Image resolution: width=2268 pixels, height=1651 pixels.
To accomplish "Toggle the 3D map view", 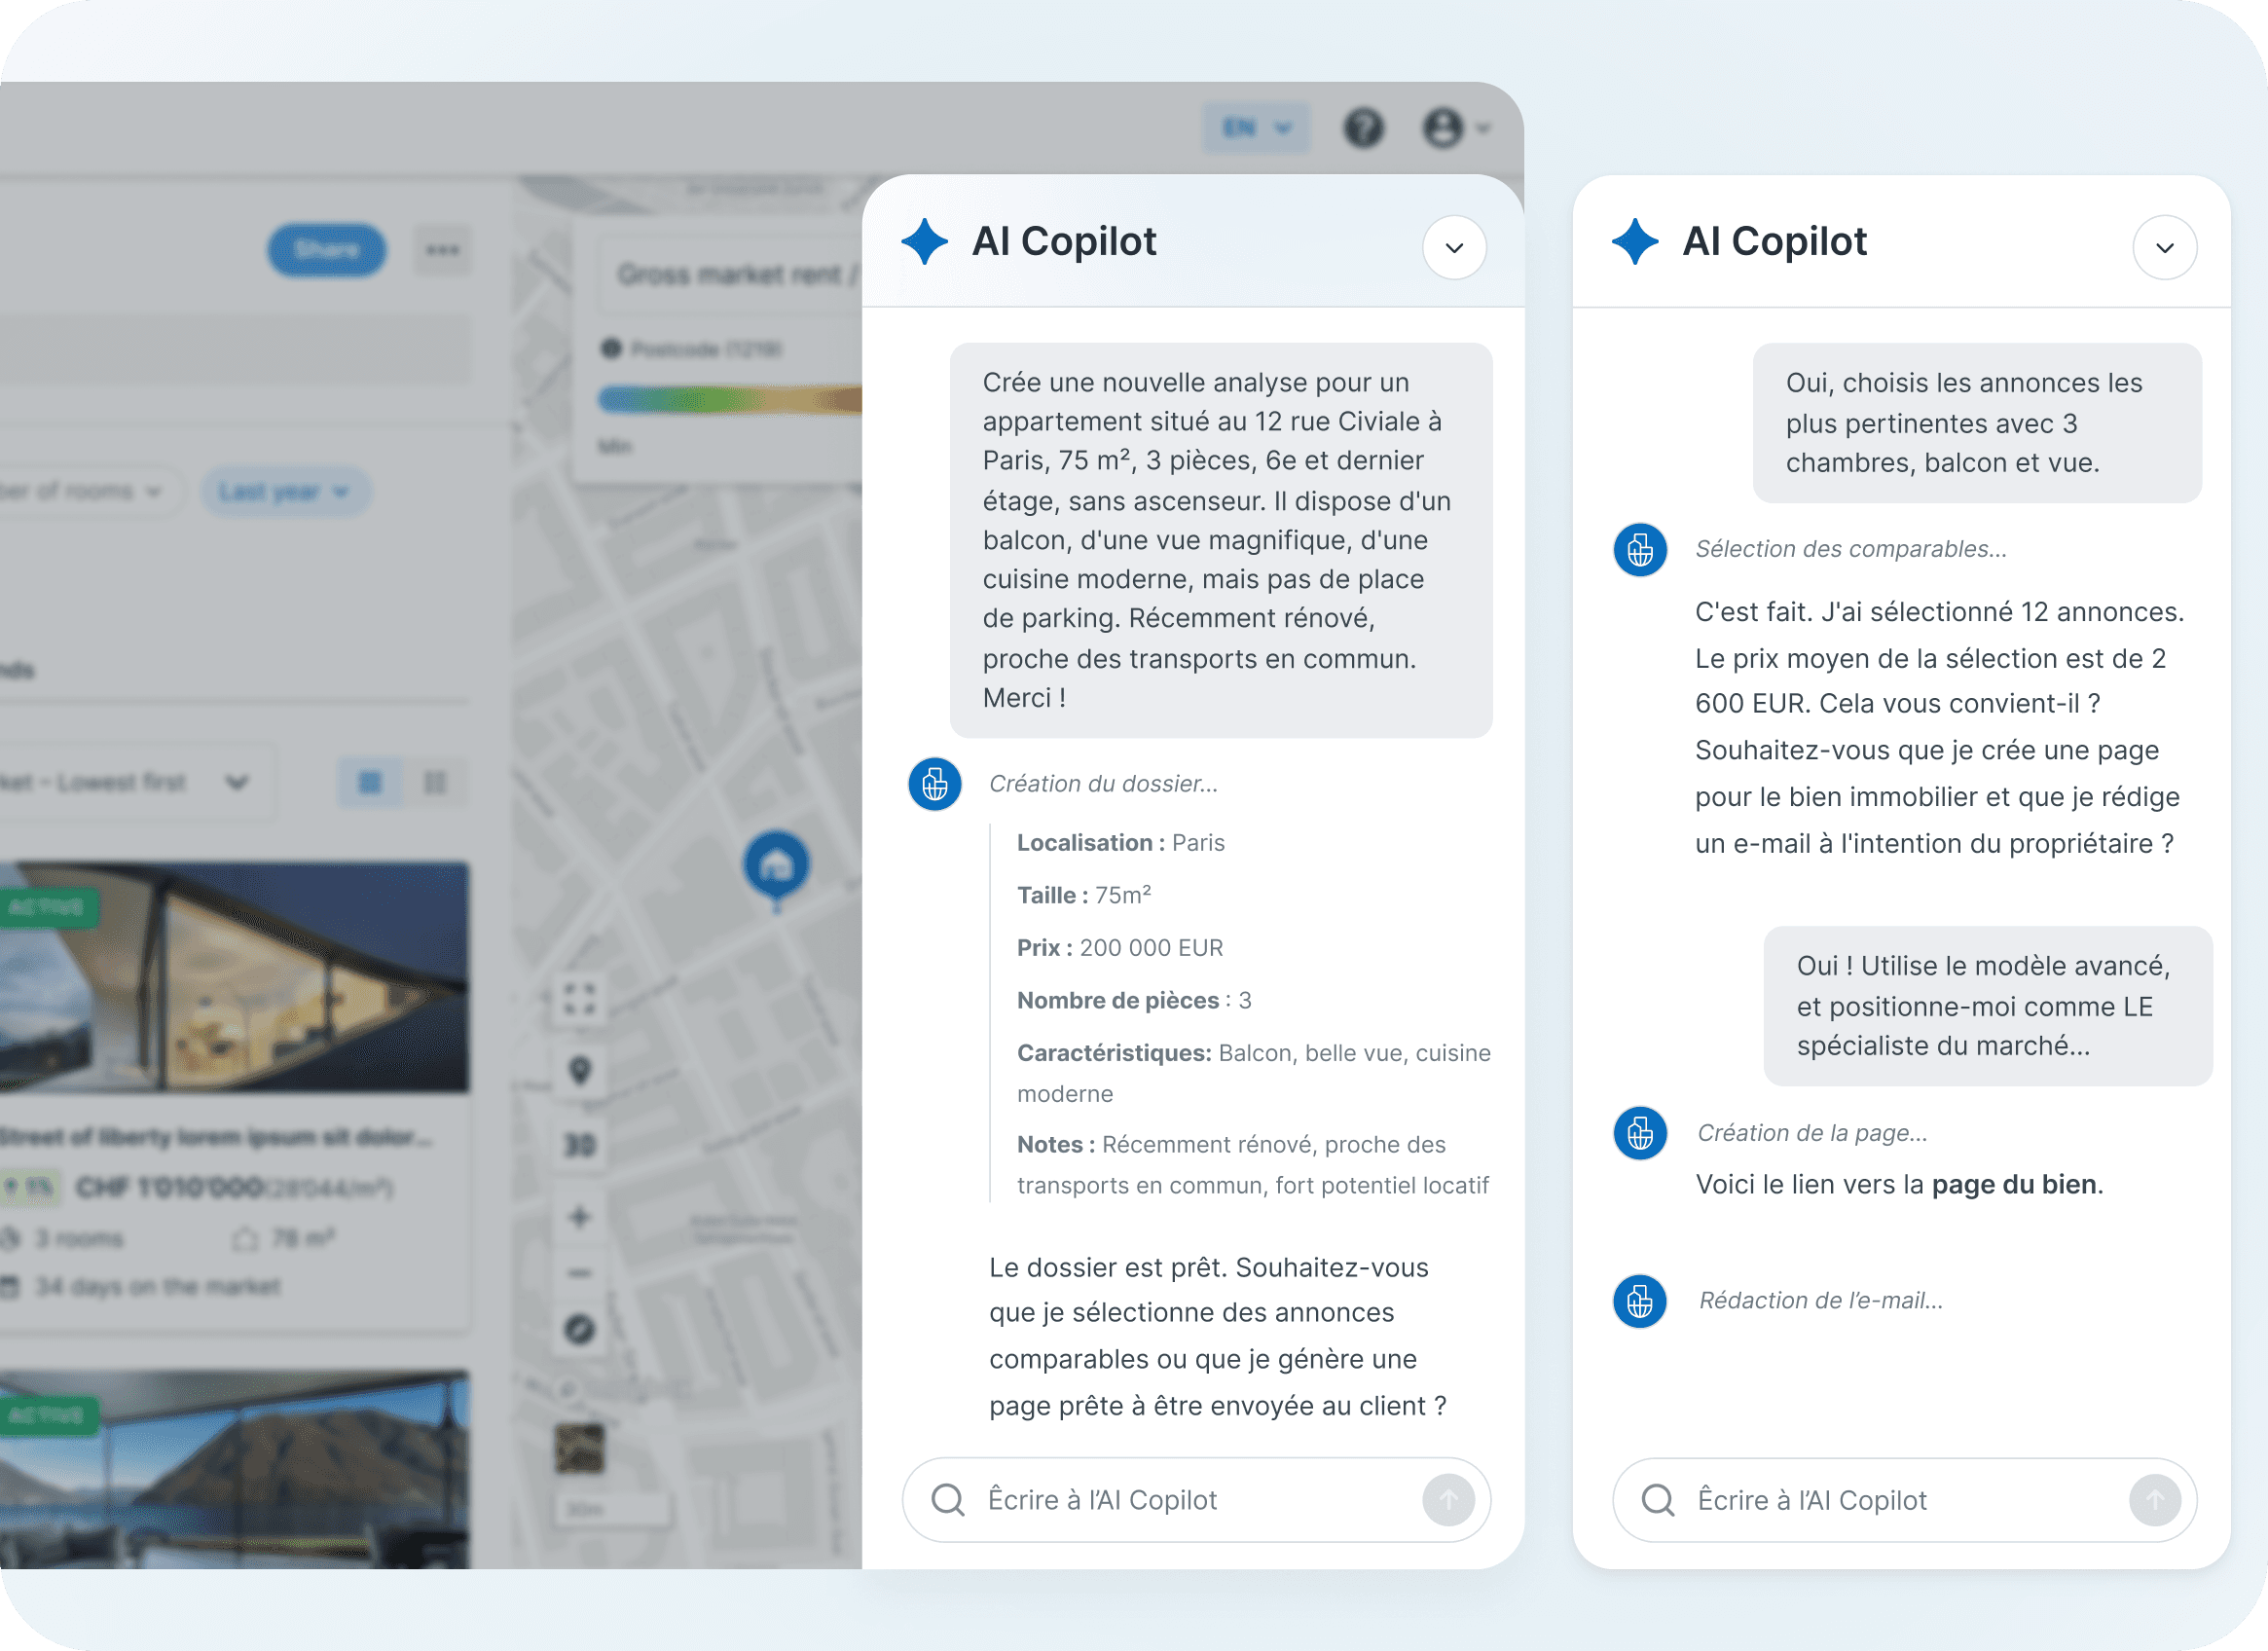I will pos(579,1144).
